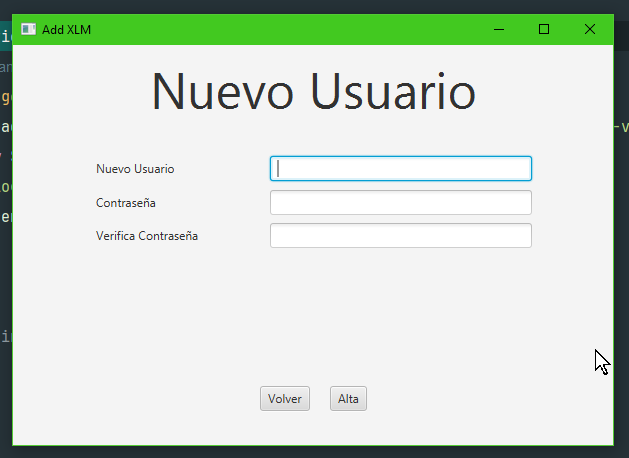Click the Contraseña label
The height and width of the screenshot is (458, 629).
pos(126,203)
